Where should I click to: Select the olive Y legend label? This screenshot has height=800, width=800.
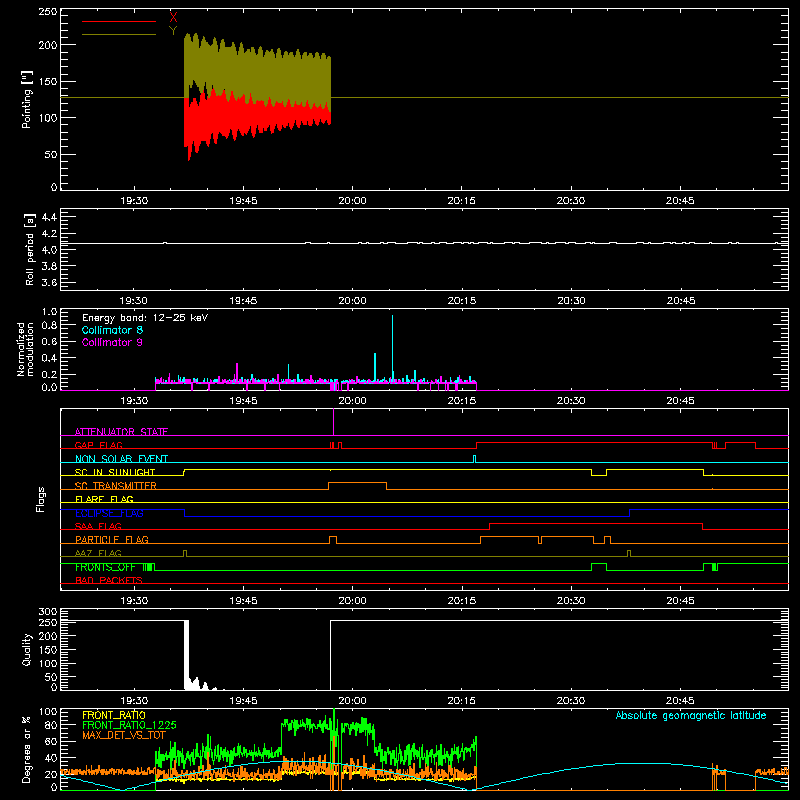pyautogui.click(x=173, y=31)
